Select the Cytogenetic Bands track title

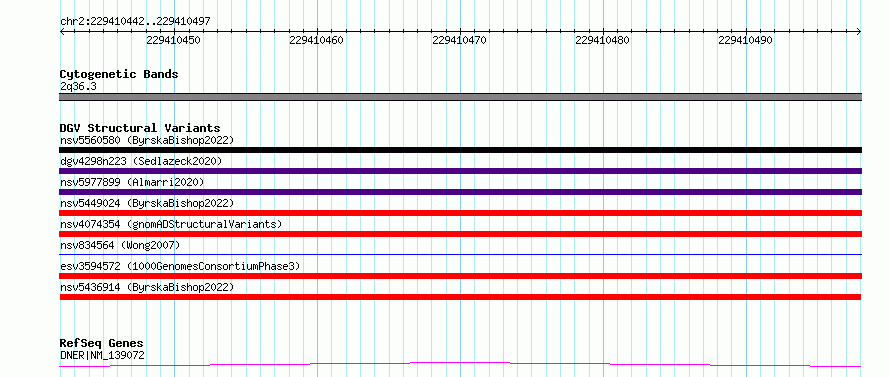tap(119, 74)
